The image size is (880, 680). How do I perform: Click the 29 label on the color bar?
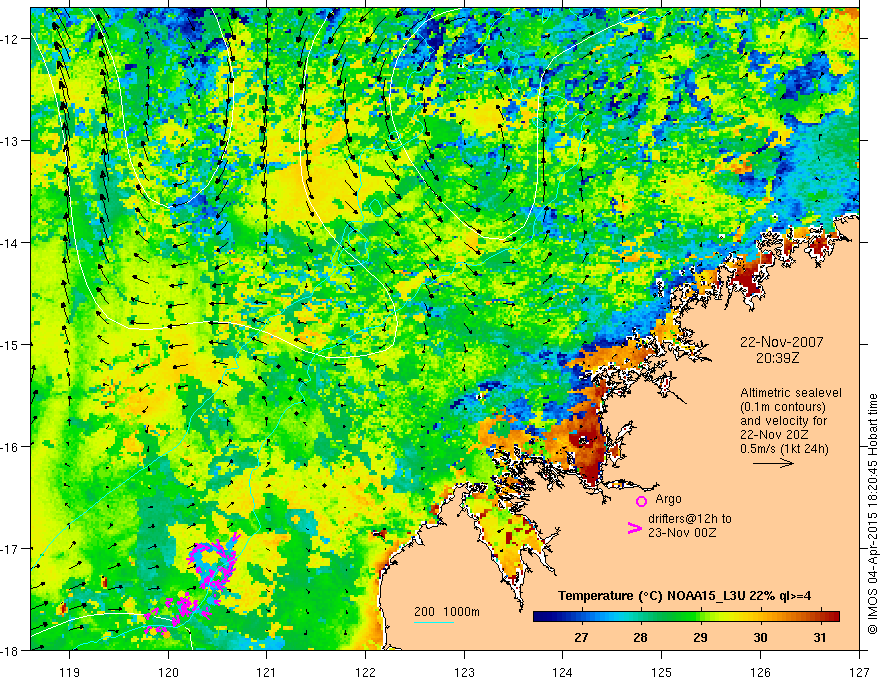700,637
